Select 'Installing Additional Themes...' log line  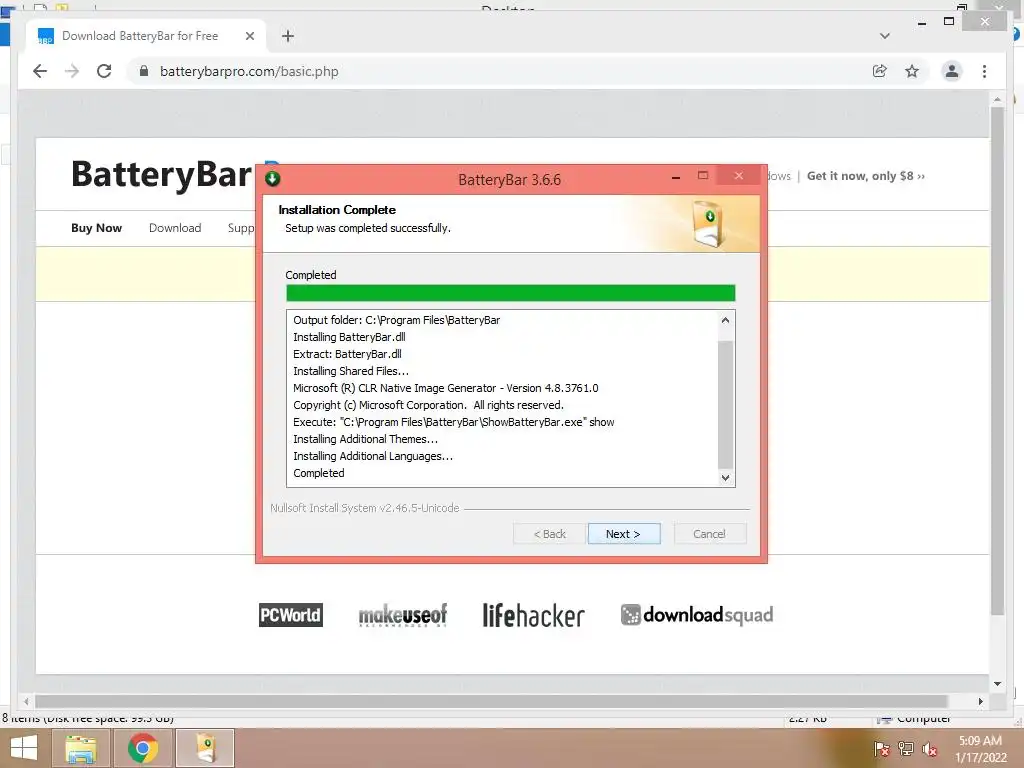365,439
